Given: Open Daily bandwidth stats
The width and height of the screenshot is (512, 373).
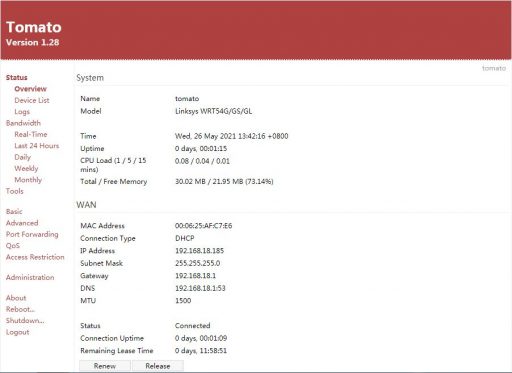Looking at the screenshot, I should [22, 157].
